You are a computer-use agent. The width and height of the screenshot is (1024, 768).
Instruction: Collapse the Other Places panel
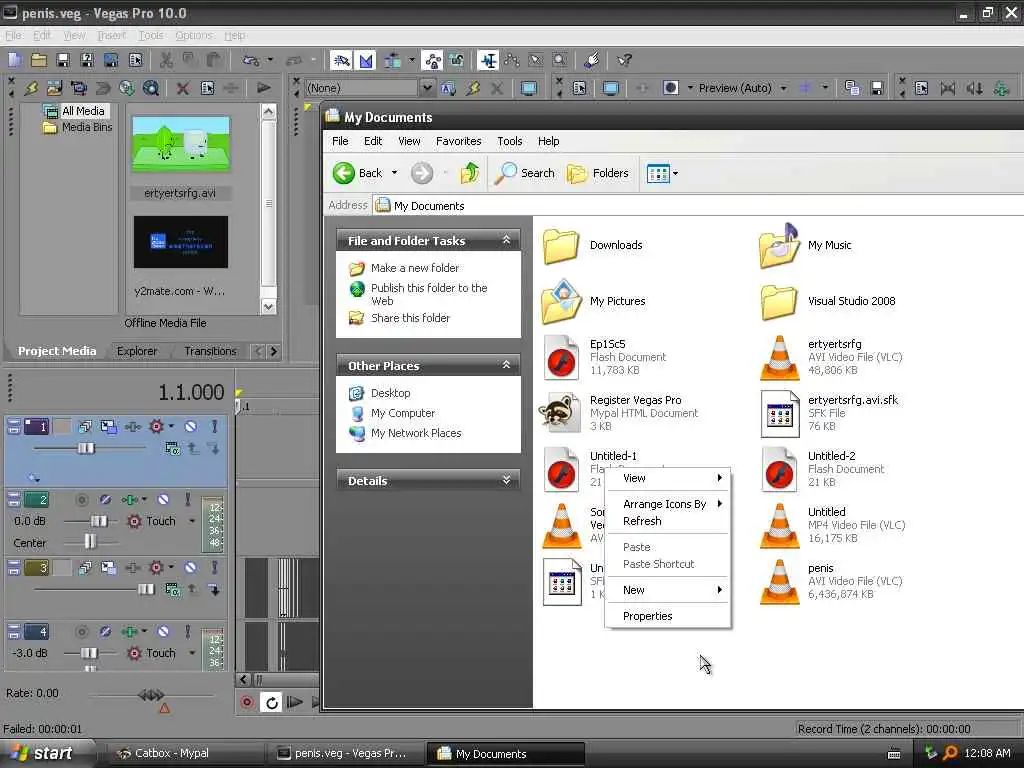(x=506, y=365)
